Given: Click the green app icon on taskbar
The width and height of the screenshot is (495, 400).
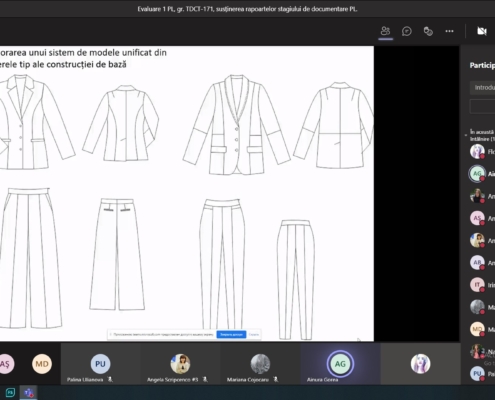Looking at the screenshot, I should point(10,393).
